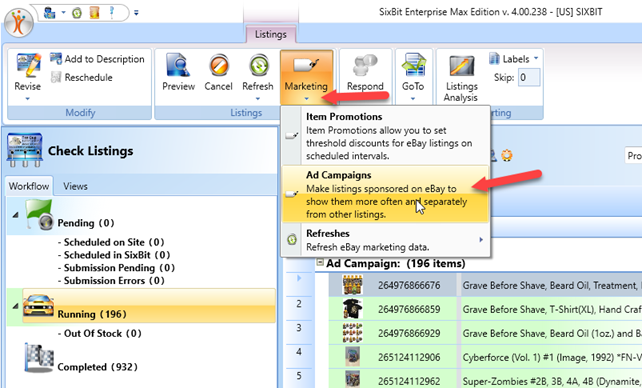The height and width of the screenshot is (388, 642).
Task: Click the Item Promotions tag icon
Action: coord(292,135)
